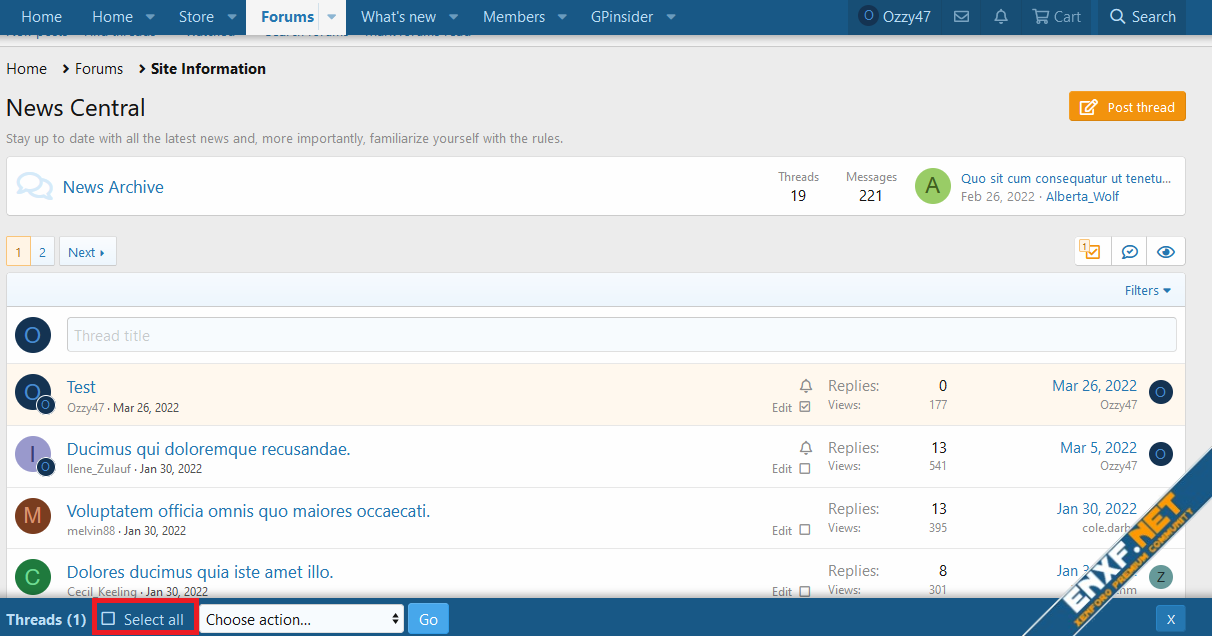This screenshot has width=1212, height=636.
Task: Open the shopping Cart
Action: [1056, 17]
